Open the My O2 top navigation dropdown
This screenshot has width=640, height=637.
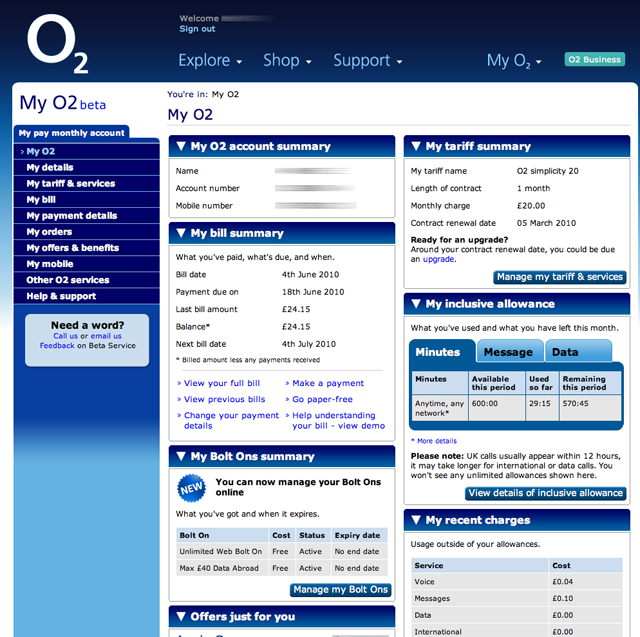click(514, 61)
